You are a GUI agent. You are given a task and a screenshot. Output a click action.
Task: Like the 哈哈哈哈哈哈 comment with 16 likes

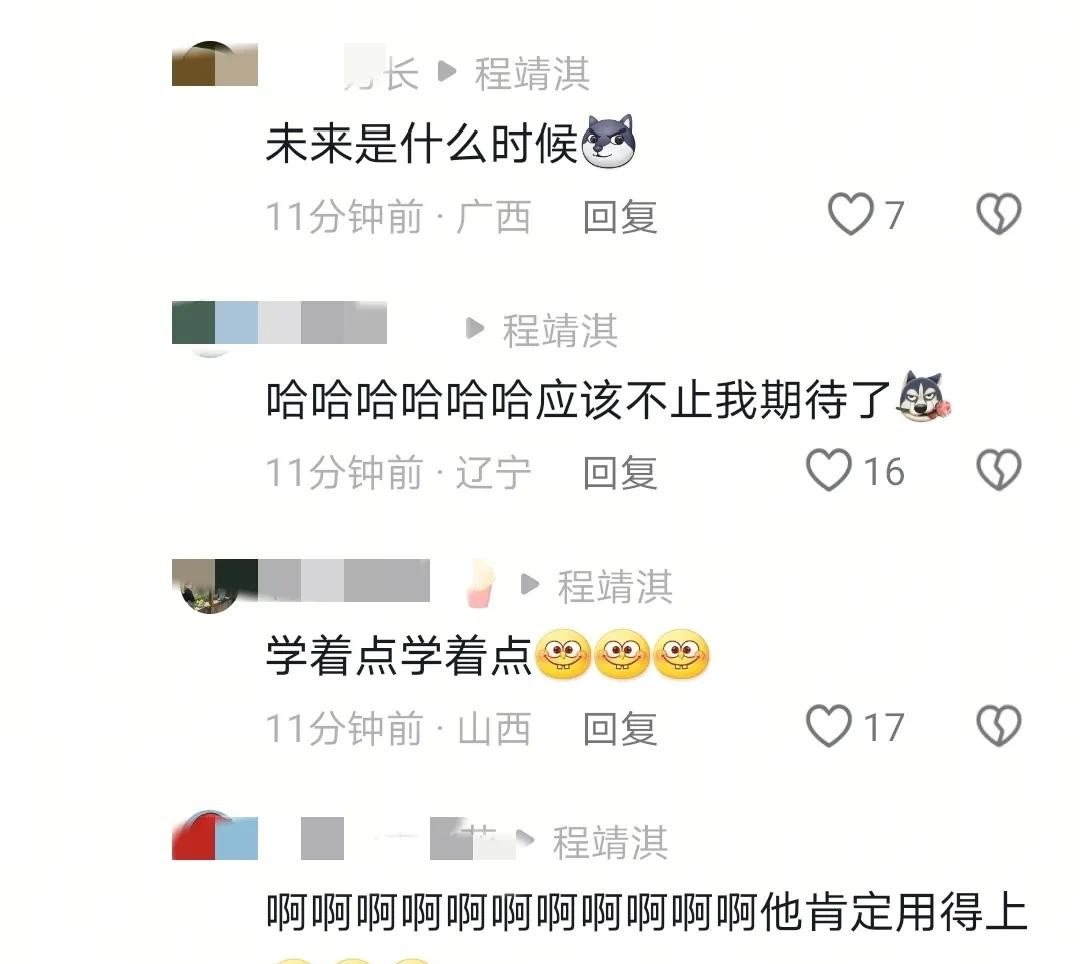pos(829,470)
